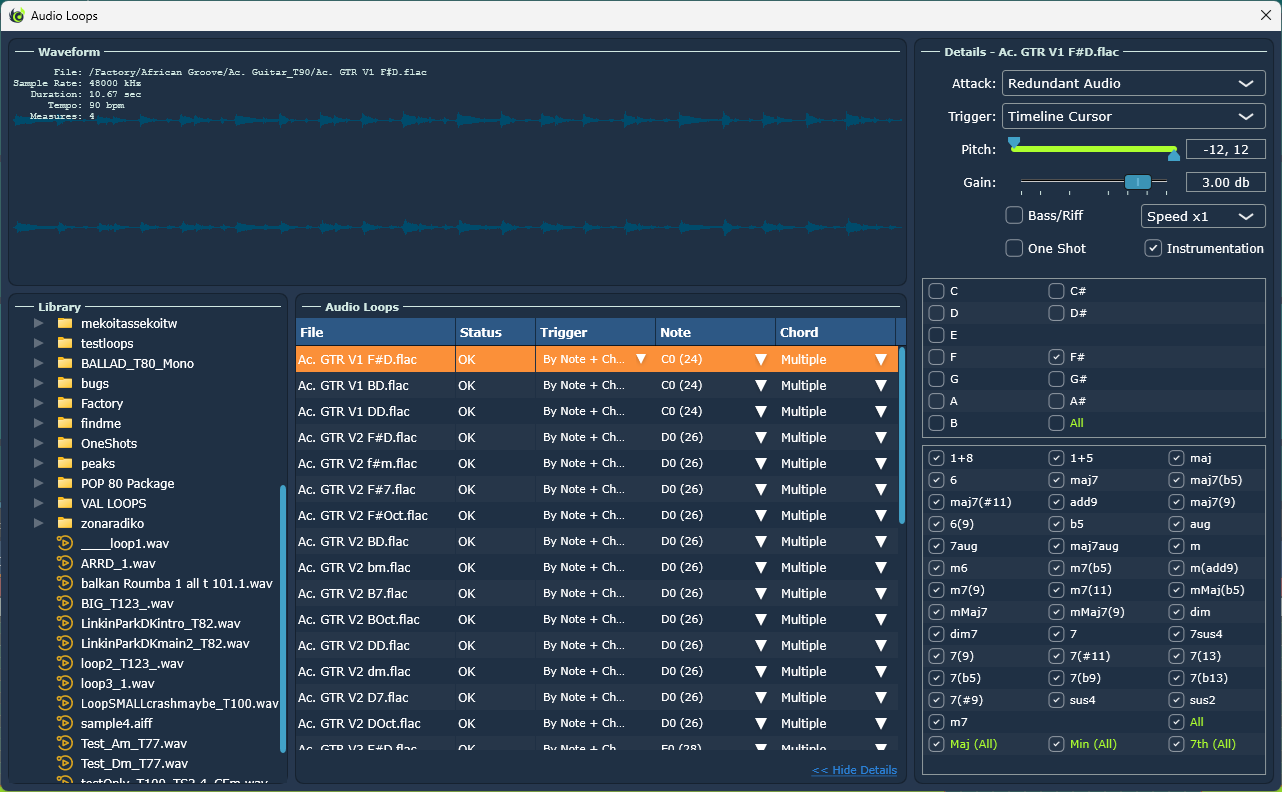Uncheck the Instrumentation checkbox
The width and height of the screenshot is (1282, 792).
pyautogui.click(x=1153, y=248)
